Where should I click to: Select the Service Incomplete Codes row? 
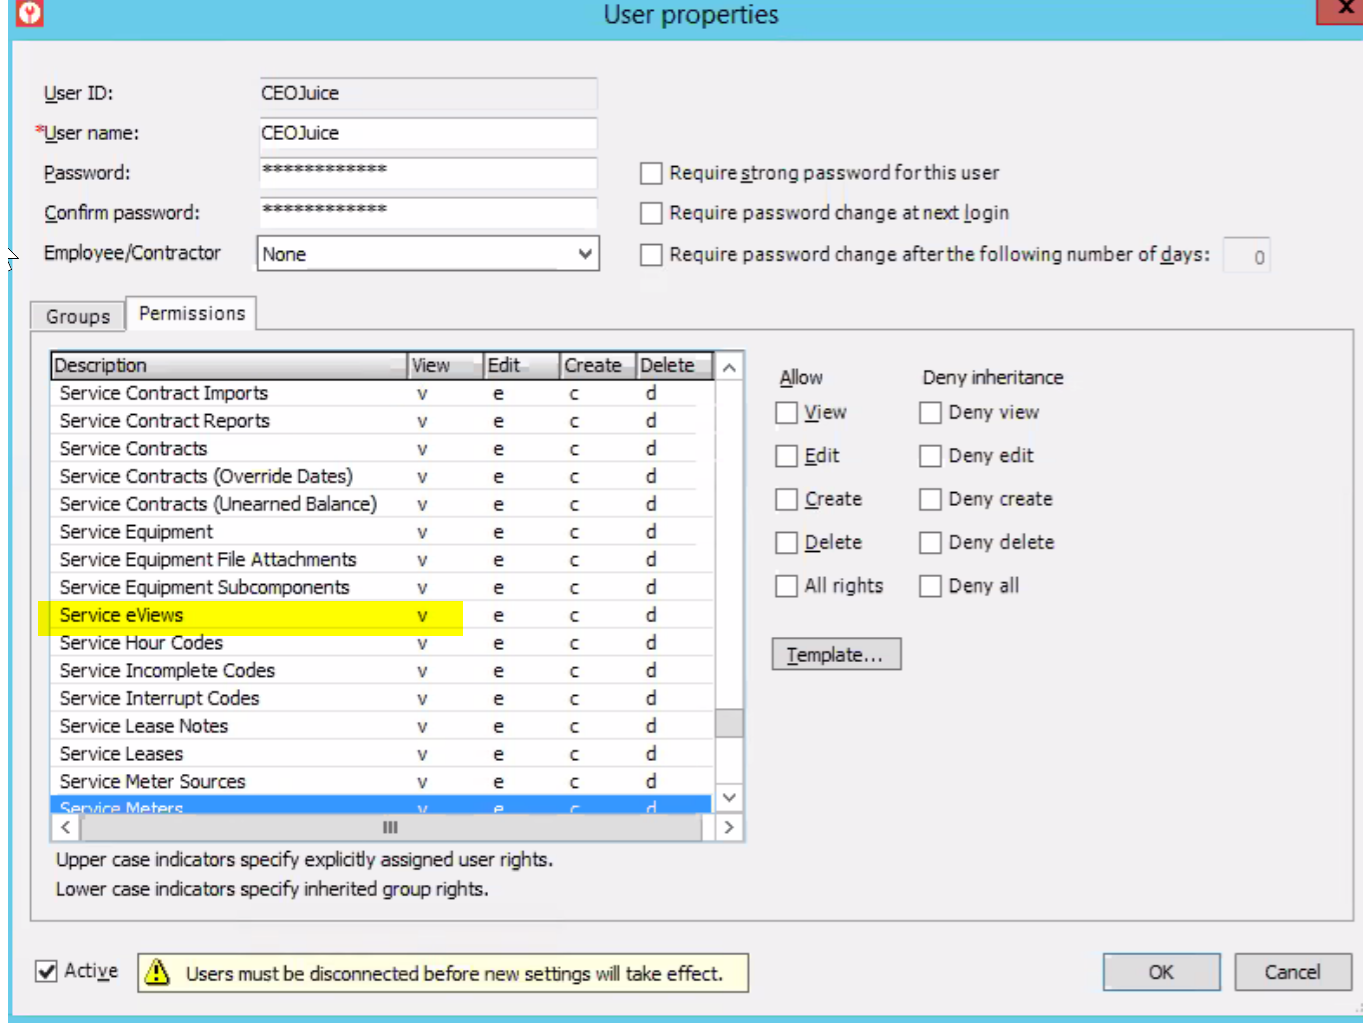click(x=382, y=670)
